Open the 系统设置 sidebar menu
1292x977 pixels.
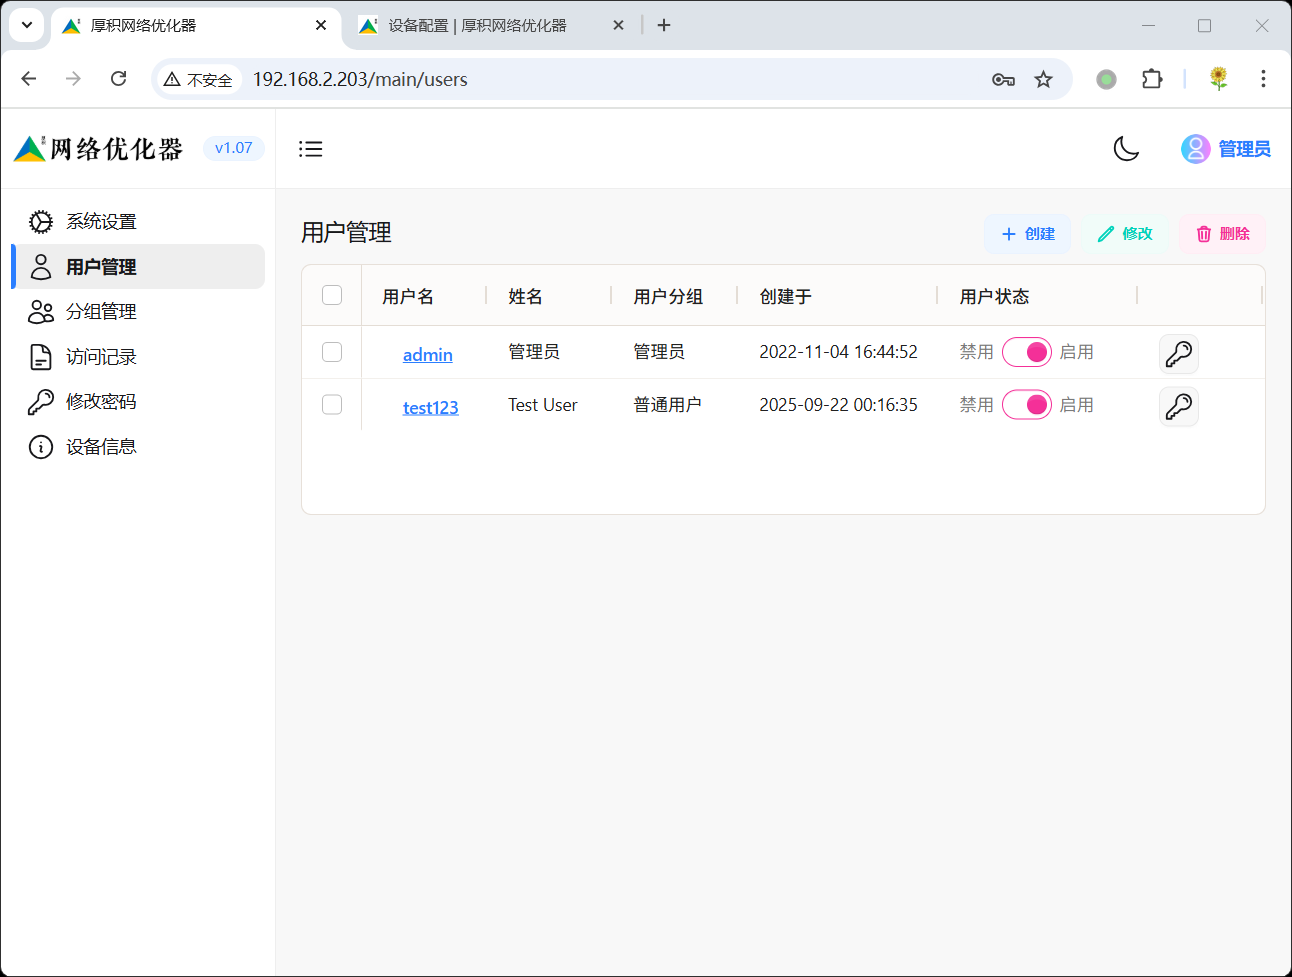point(101,222)
